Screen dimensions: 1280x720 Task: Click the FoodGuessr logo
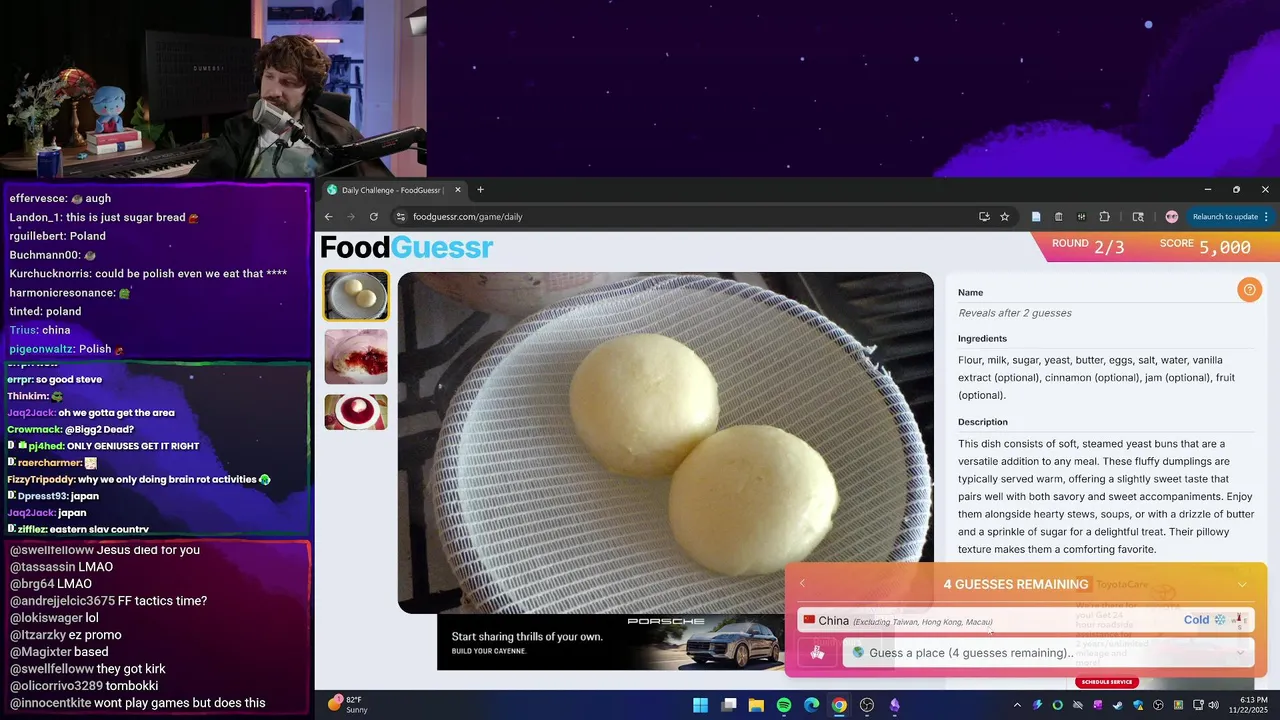click(x=406, y=247)
